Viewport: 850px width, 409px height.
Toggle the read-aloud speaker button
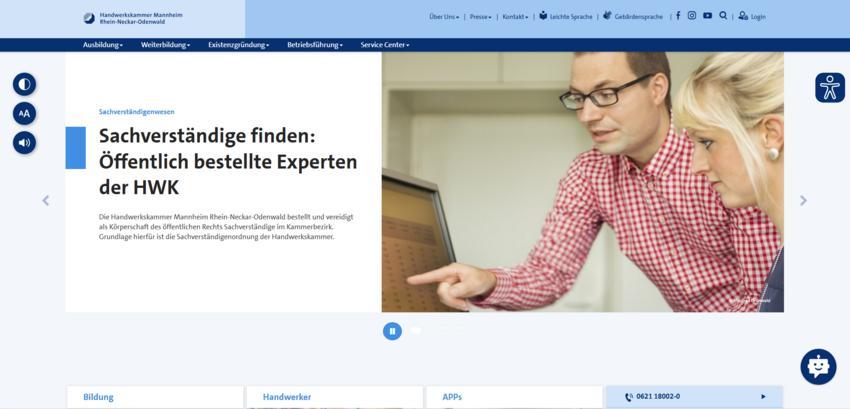click(x=24, y=142)
